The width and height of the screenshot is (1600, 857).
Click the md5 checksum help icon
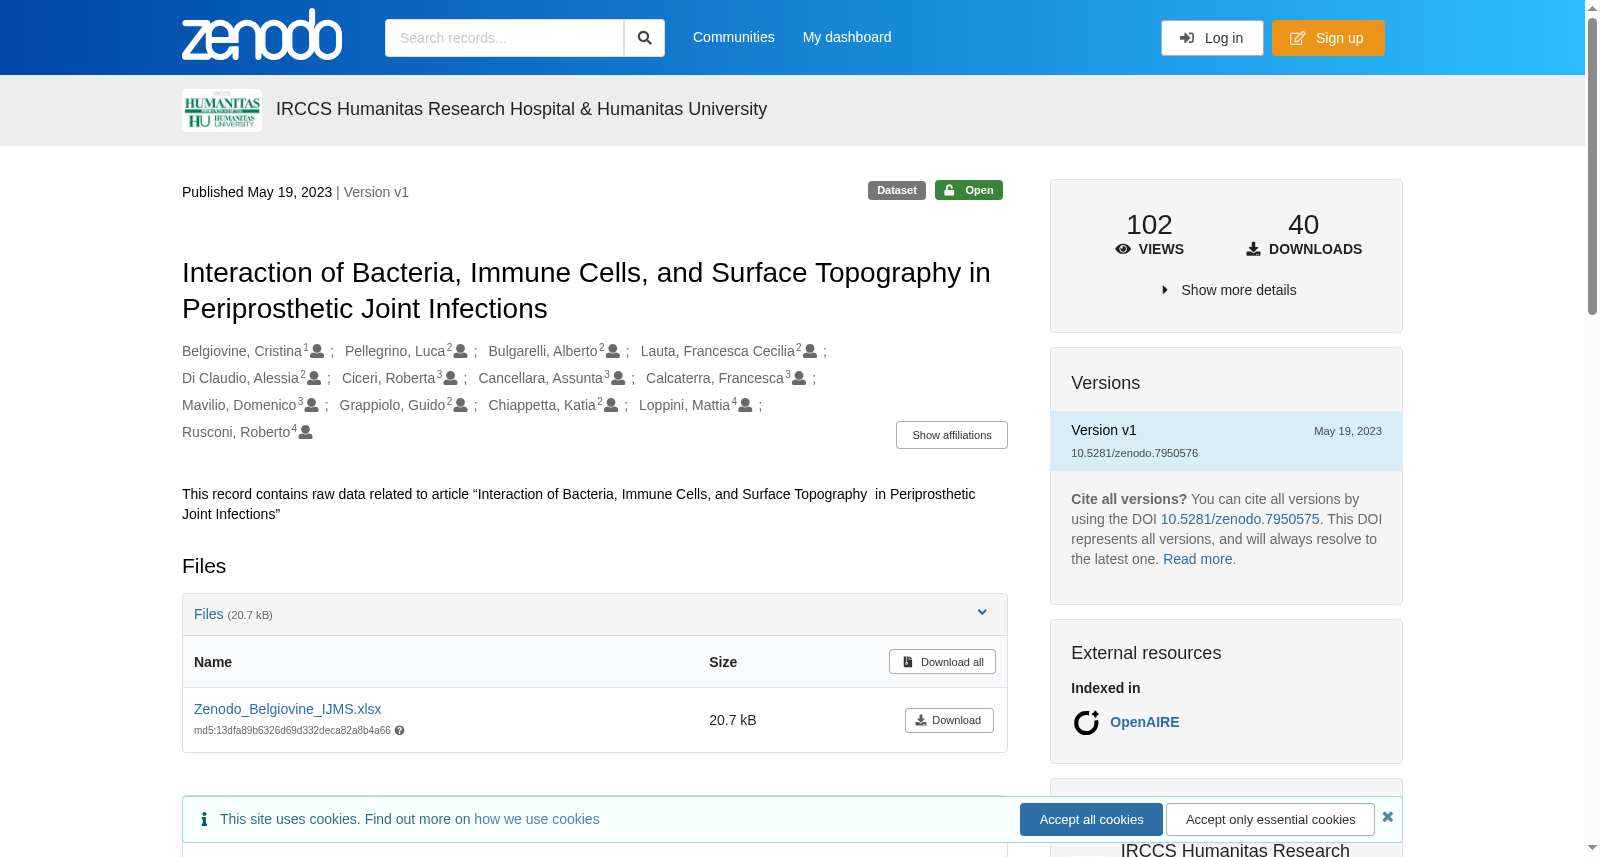[x=400, y=731]
